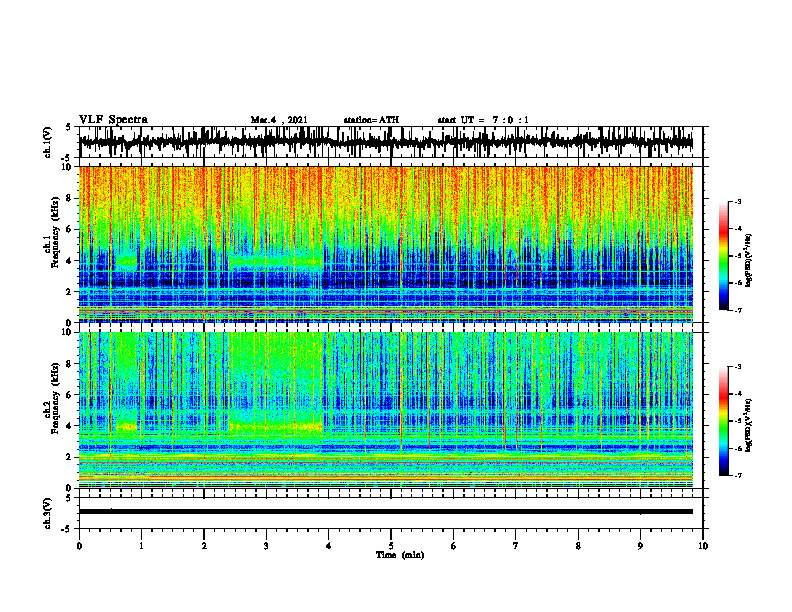
Task: Click time axis tick label "10"
Action: (x=703, y=546)
